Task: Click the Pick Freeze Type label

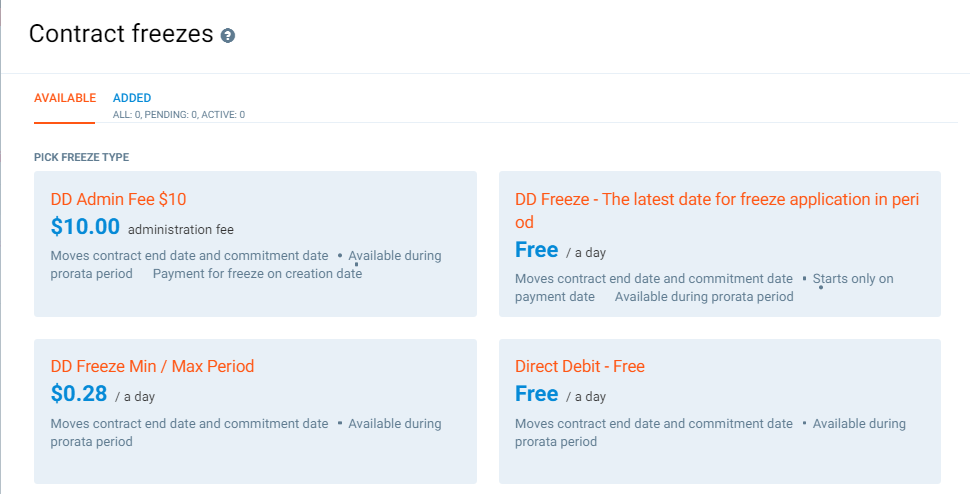Action: (81, 157)
